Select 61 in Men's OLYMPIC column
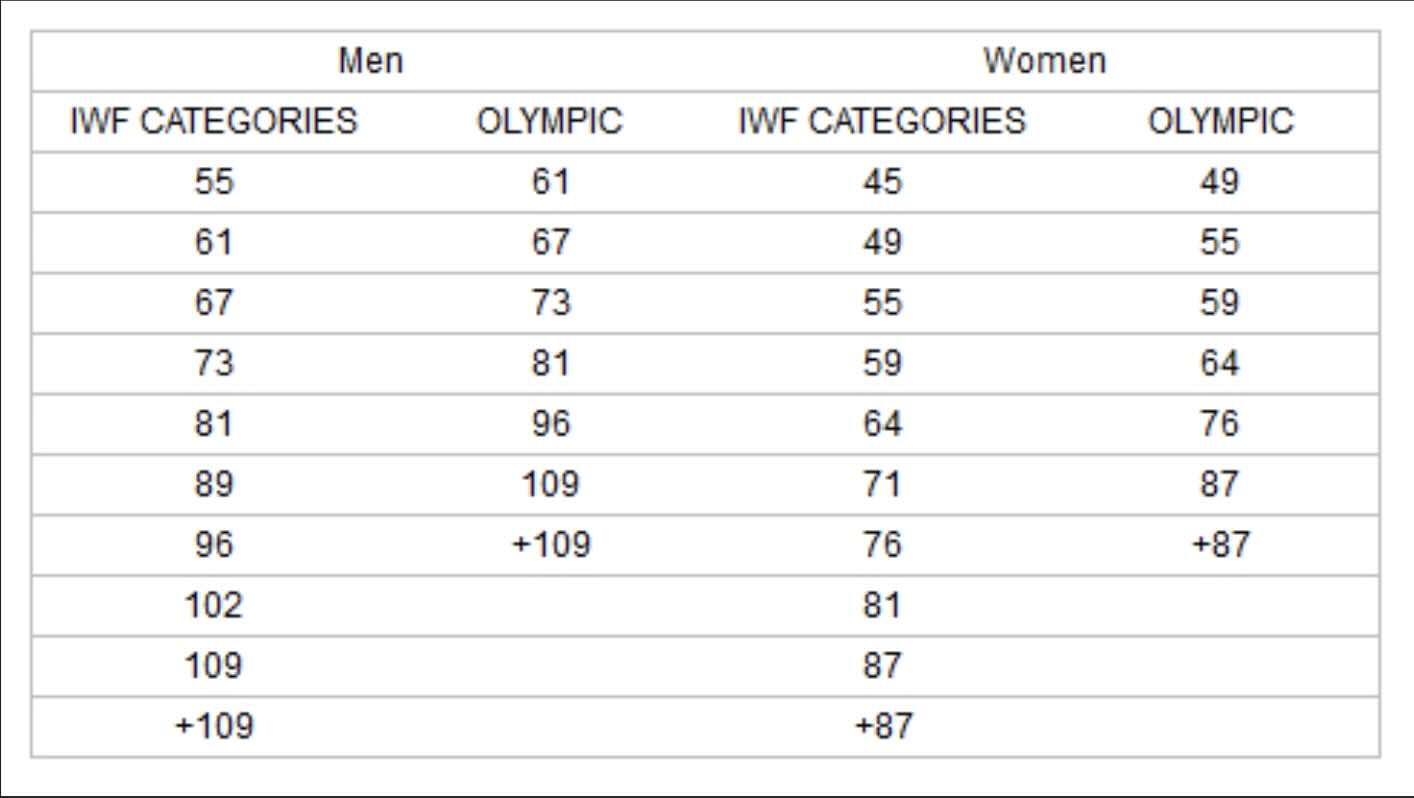This screenshot has width=1414, height=798. pos(549,183)
